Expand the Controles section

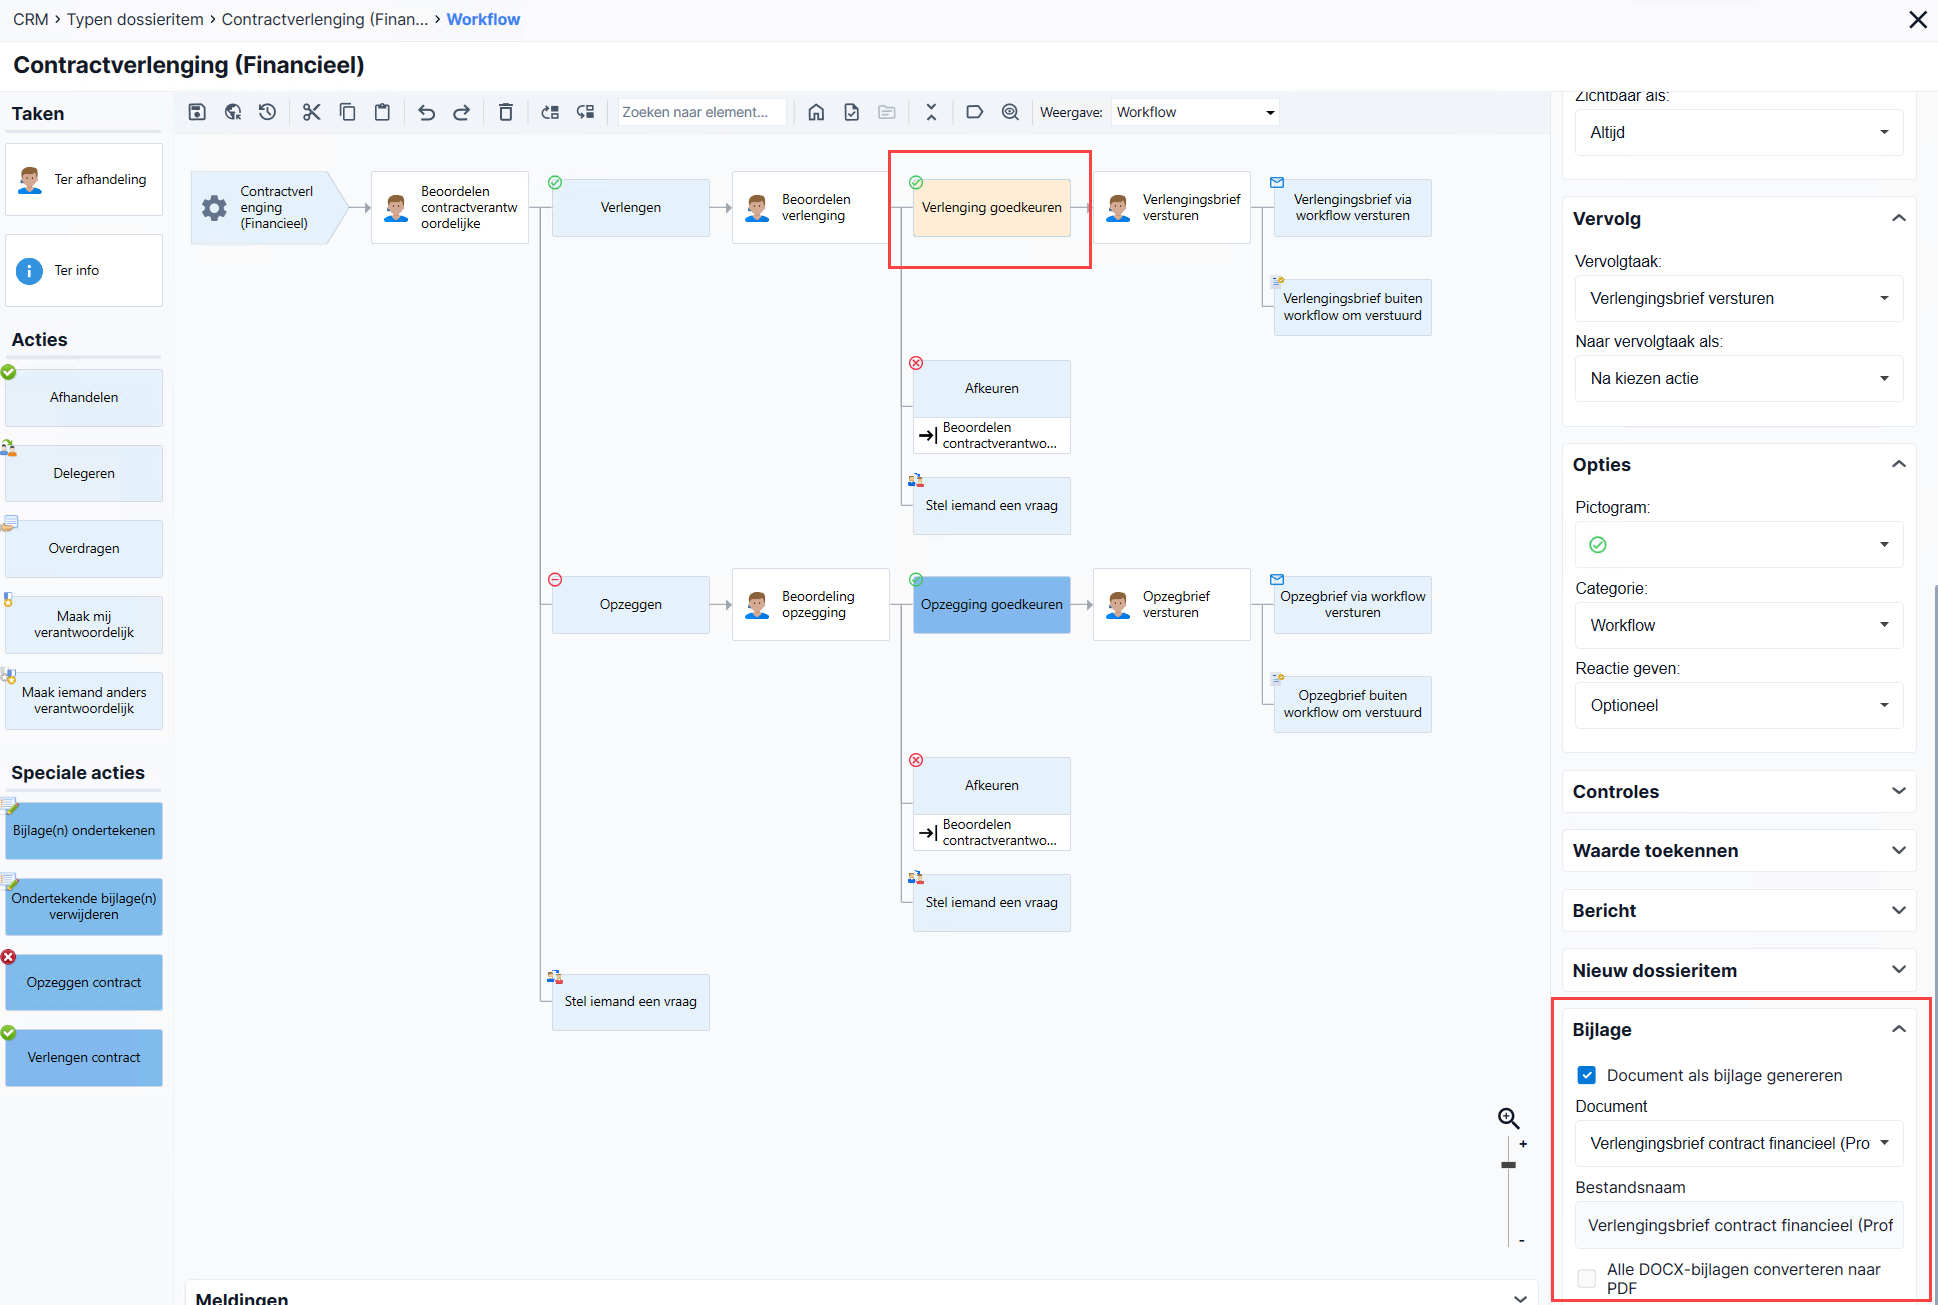coord(1739,791)
